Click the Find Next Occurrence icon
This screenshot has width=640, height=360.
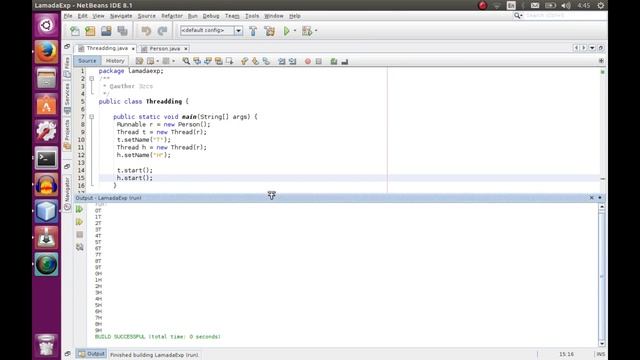[x=208, y=61]
